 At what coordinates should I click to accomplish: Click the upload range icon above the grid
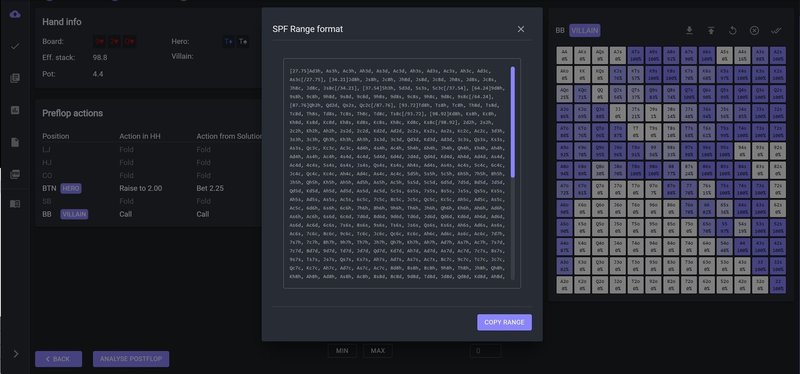711,31
